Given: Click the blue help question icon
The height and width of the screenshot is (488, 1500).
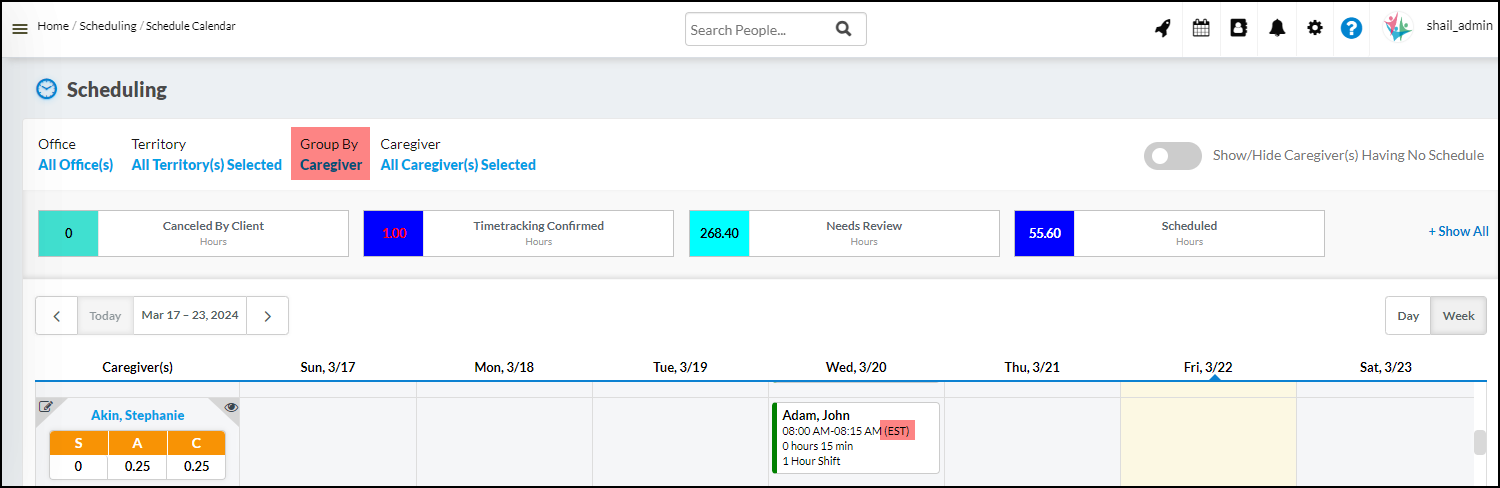Looking at the screenshot, I should click(1352, 29).
